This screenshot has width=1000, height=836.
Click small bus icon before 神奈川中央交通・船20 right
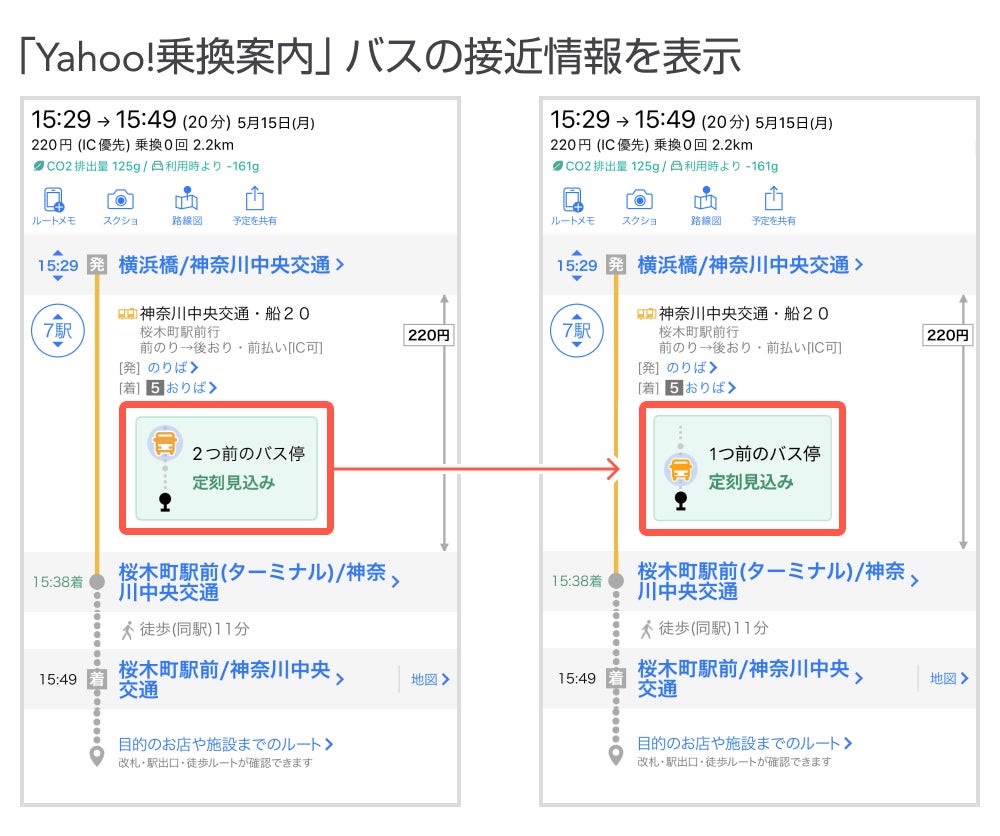(x=647, y=314)
